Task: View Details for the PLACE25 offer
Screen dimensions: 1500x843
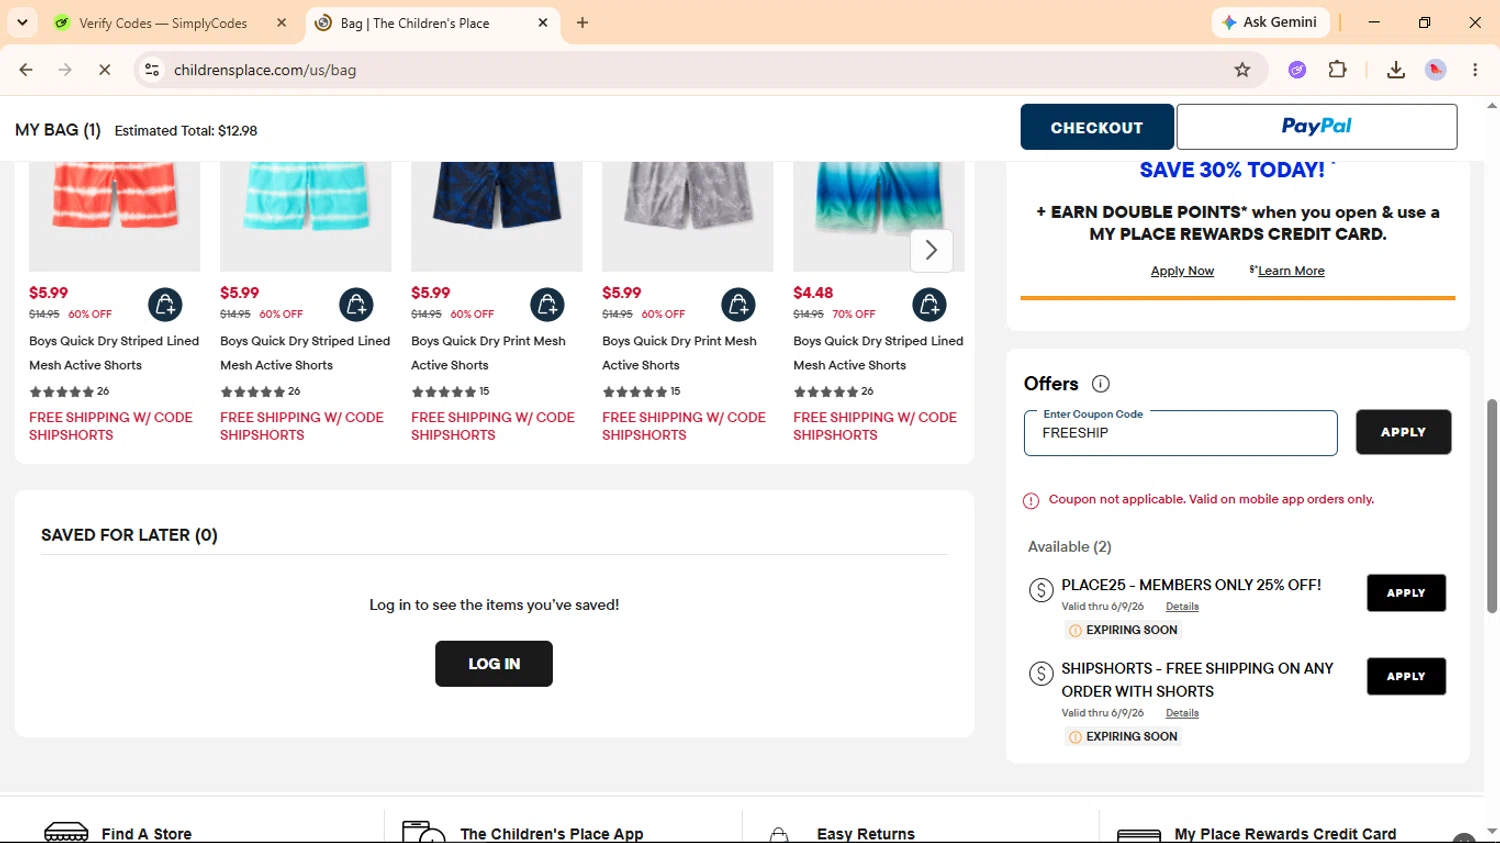Action: pos(1182,606)
